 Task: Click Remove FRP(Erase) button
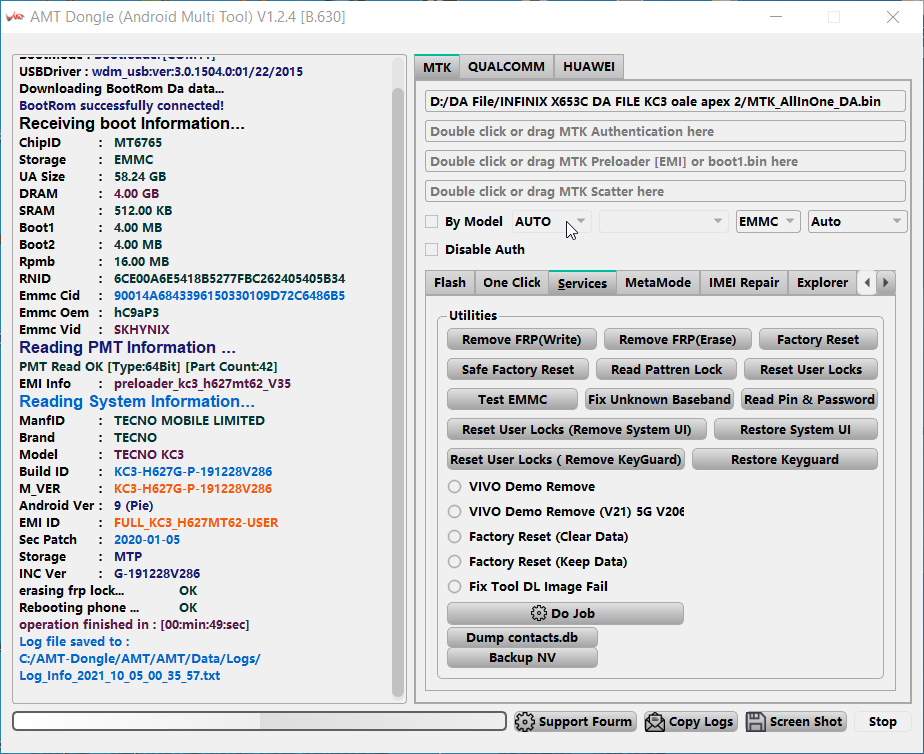tap(678, 339)
